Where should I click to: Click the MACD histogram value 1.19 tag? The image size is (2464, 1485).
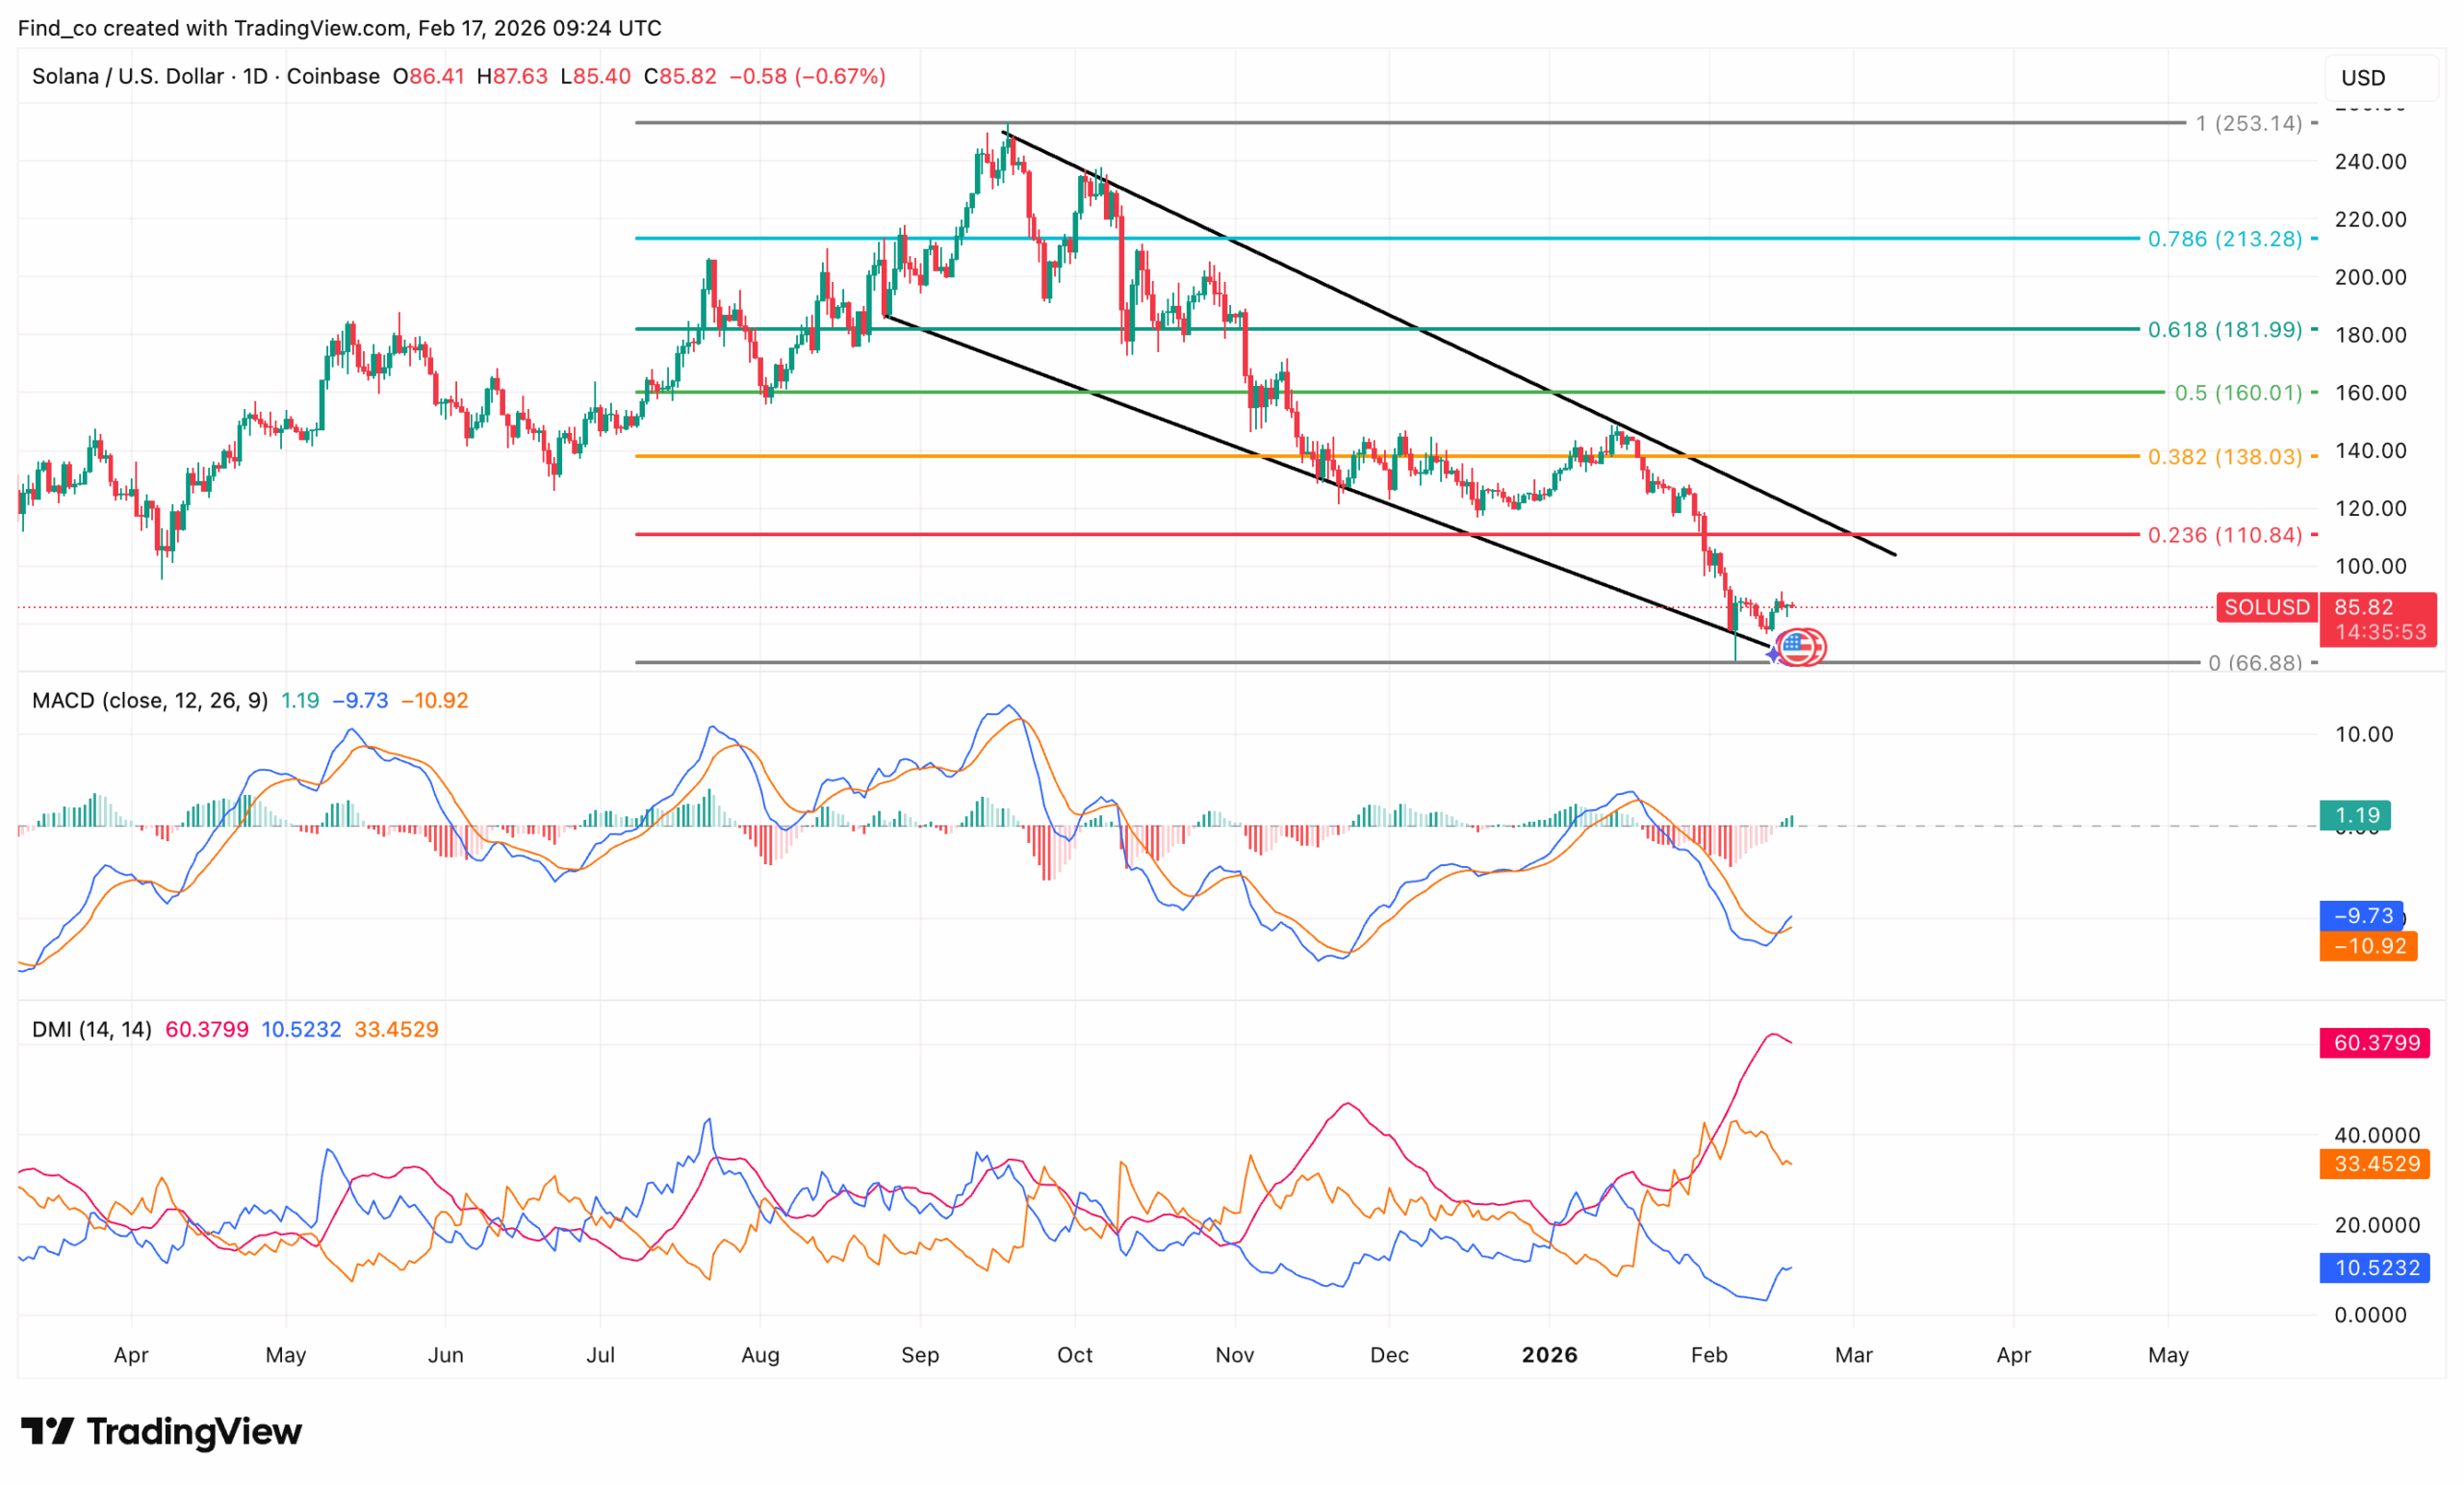pyautogui.click(x=2355, y=815)
